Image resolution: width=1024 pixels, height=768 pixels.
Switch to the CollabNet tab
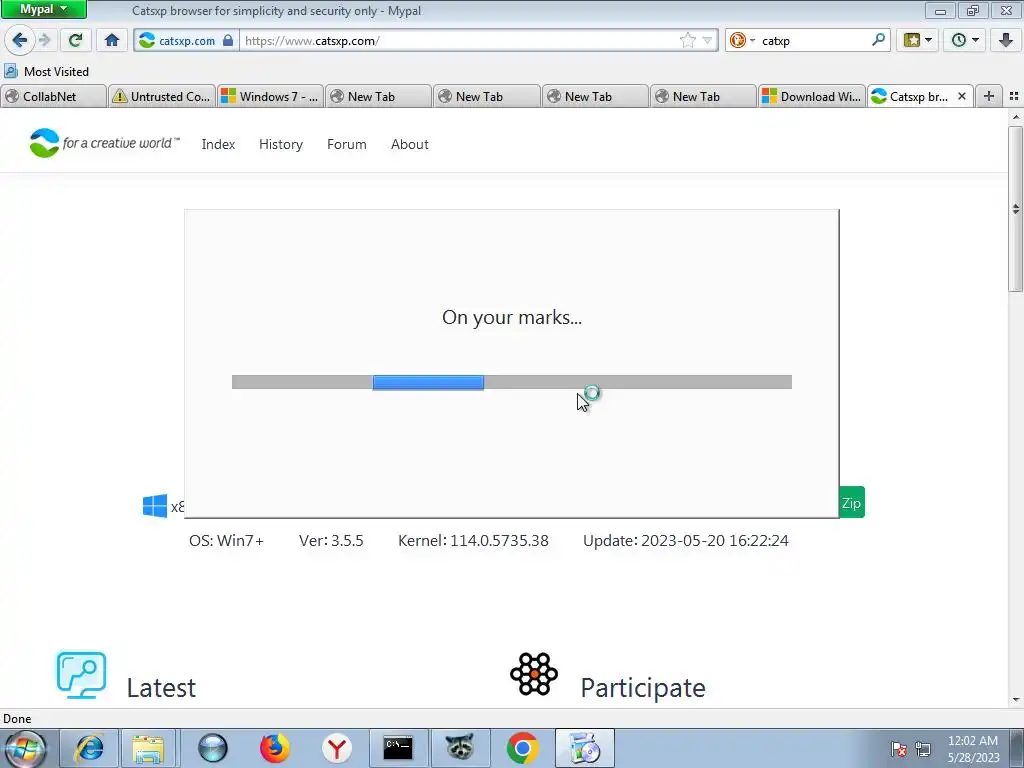tap(54, 97)
